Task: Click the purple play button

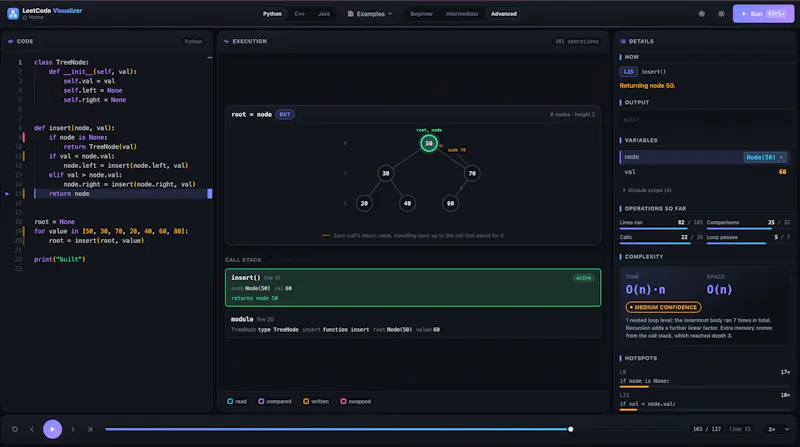Action: [x=52, y=429]
